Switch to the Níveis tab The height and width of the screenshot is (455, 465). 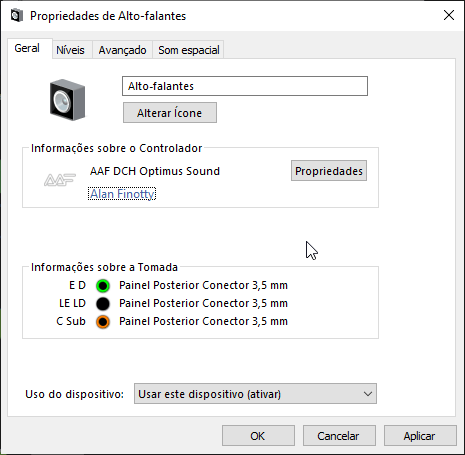(70, 50)
